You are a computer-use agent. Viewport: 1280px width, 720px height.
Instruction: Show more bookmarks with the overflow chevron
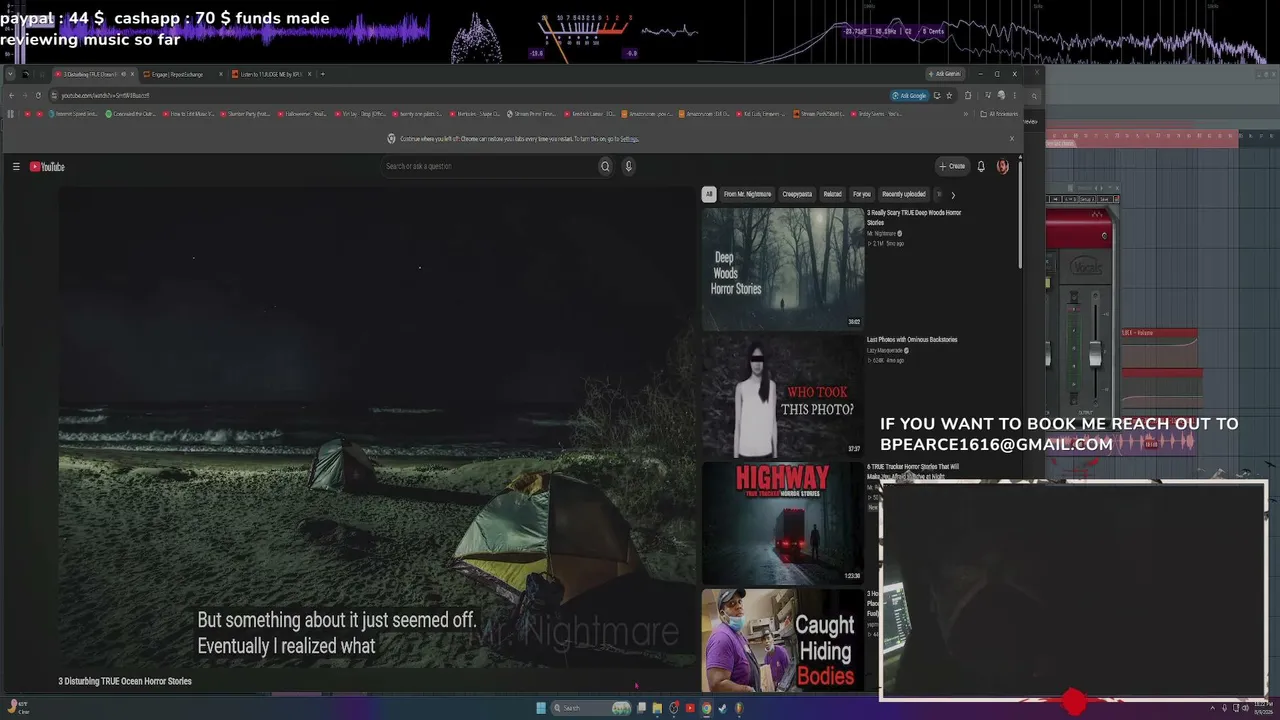(x=966, y=114)
